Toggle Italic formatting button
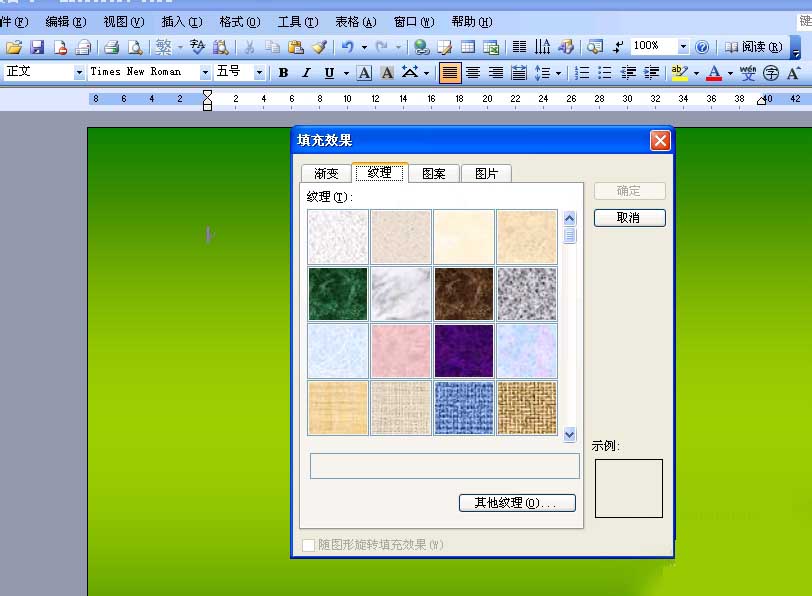Screen dimensions: 812x596 (x=307, y=72)
